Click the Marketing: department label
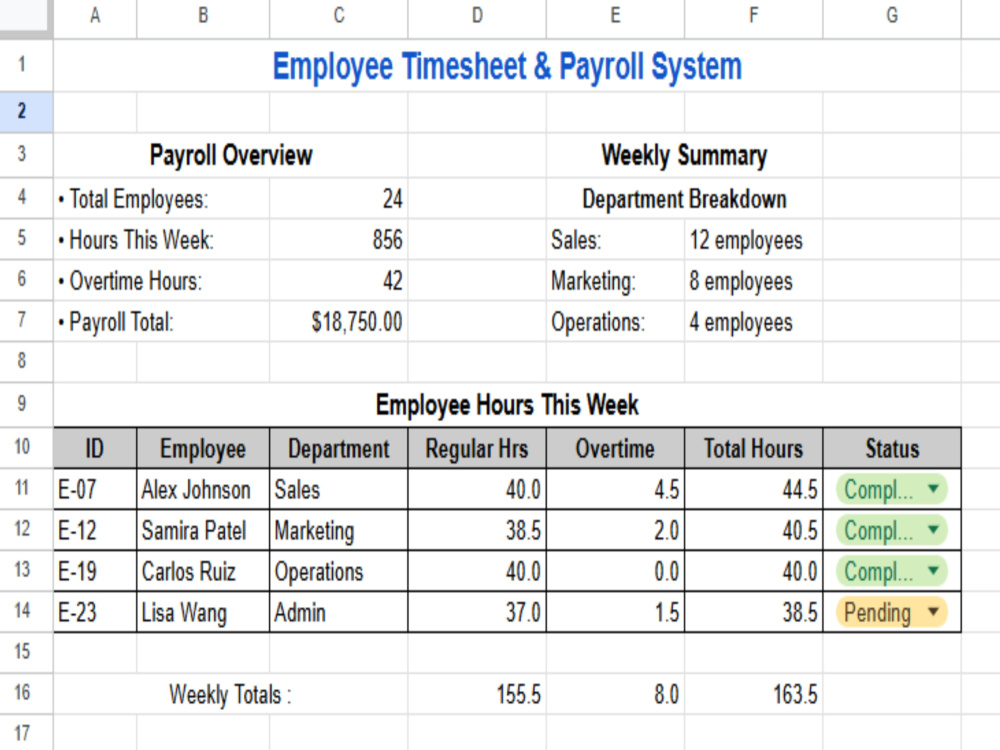1000x750 pixels. [594, 281]
